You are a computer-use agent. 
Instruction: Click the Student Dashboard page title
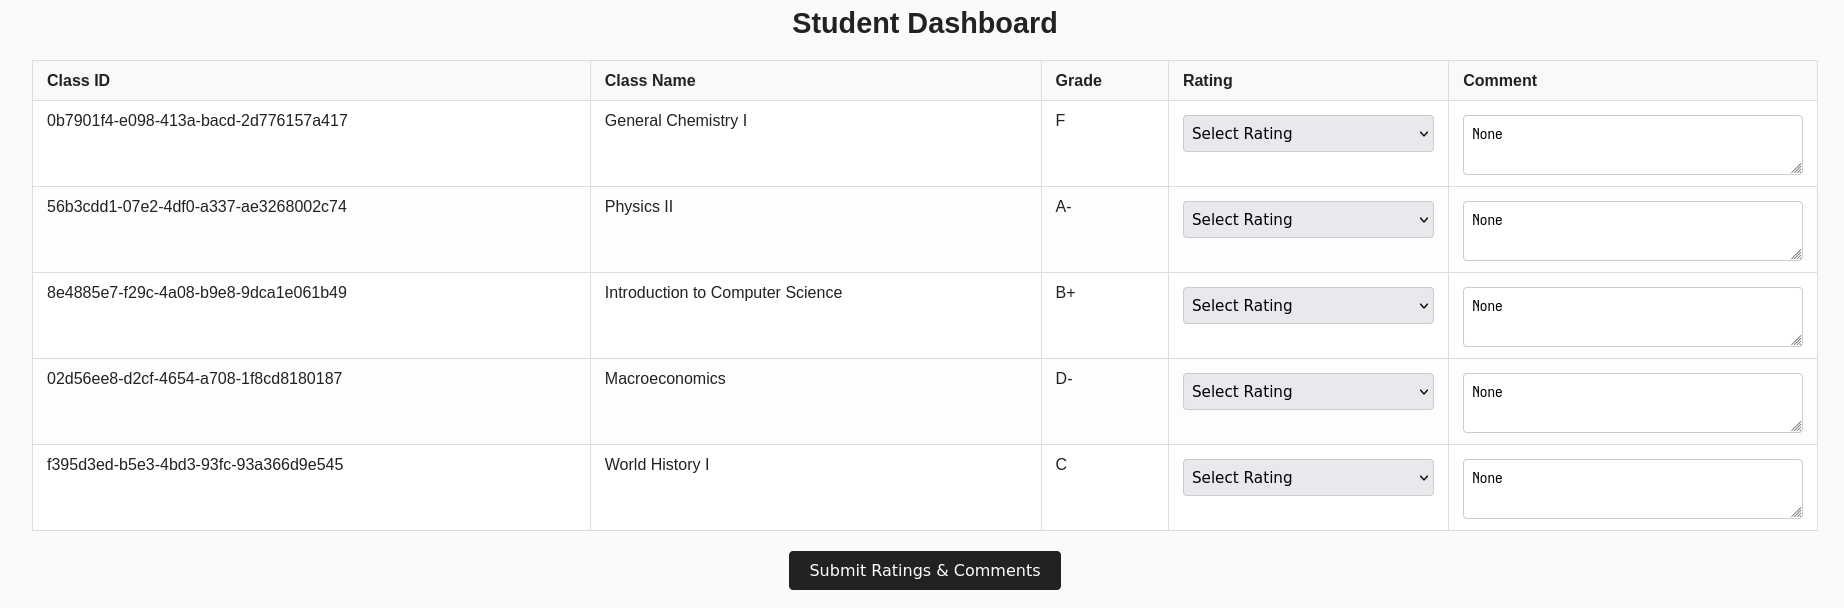point(924,23)
